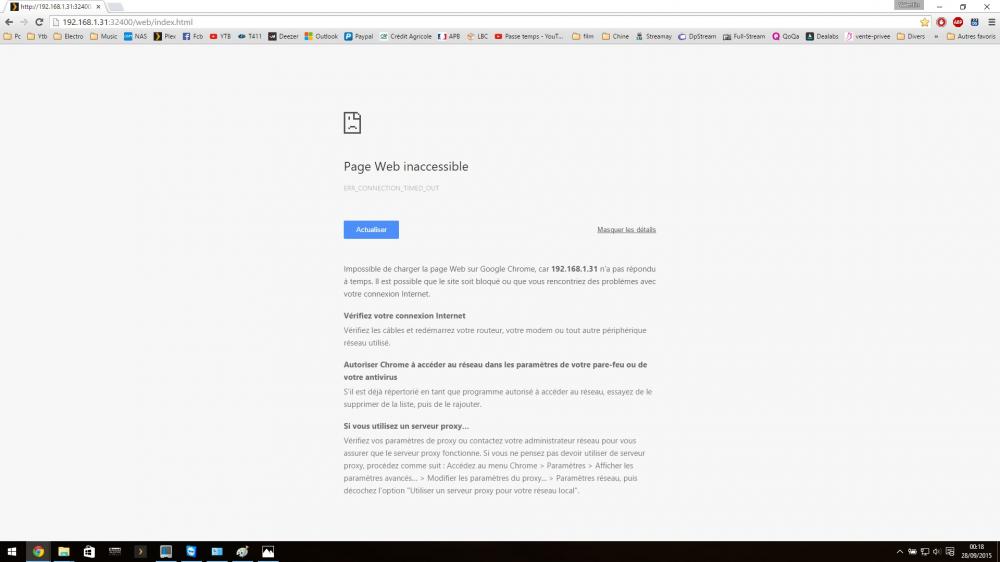Open the Action Center notification icon
The width and height of the screenshot is (1000, 562).
(x=950, y=552)
